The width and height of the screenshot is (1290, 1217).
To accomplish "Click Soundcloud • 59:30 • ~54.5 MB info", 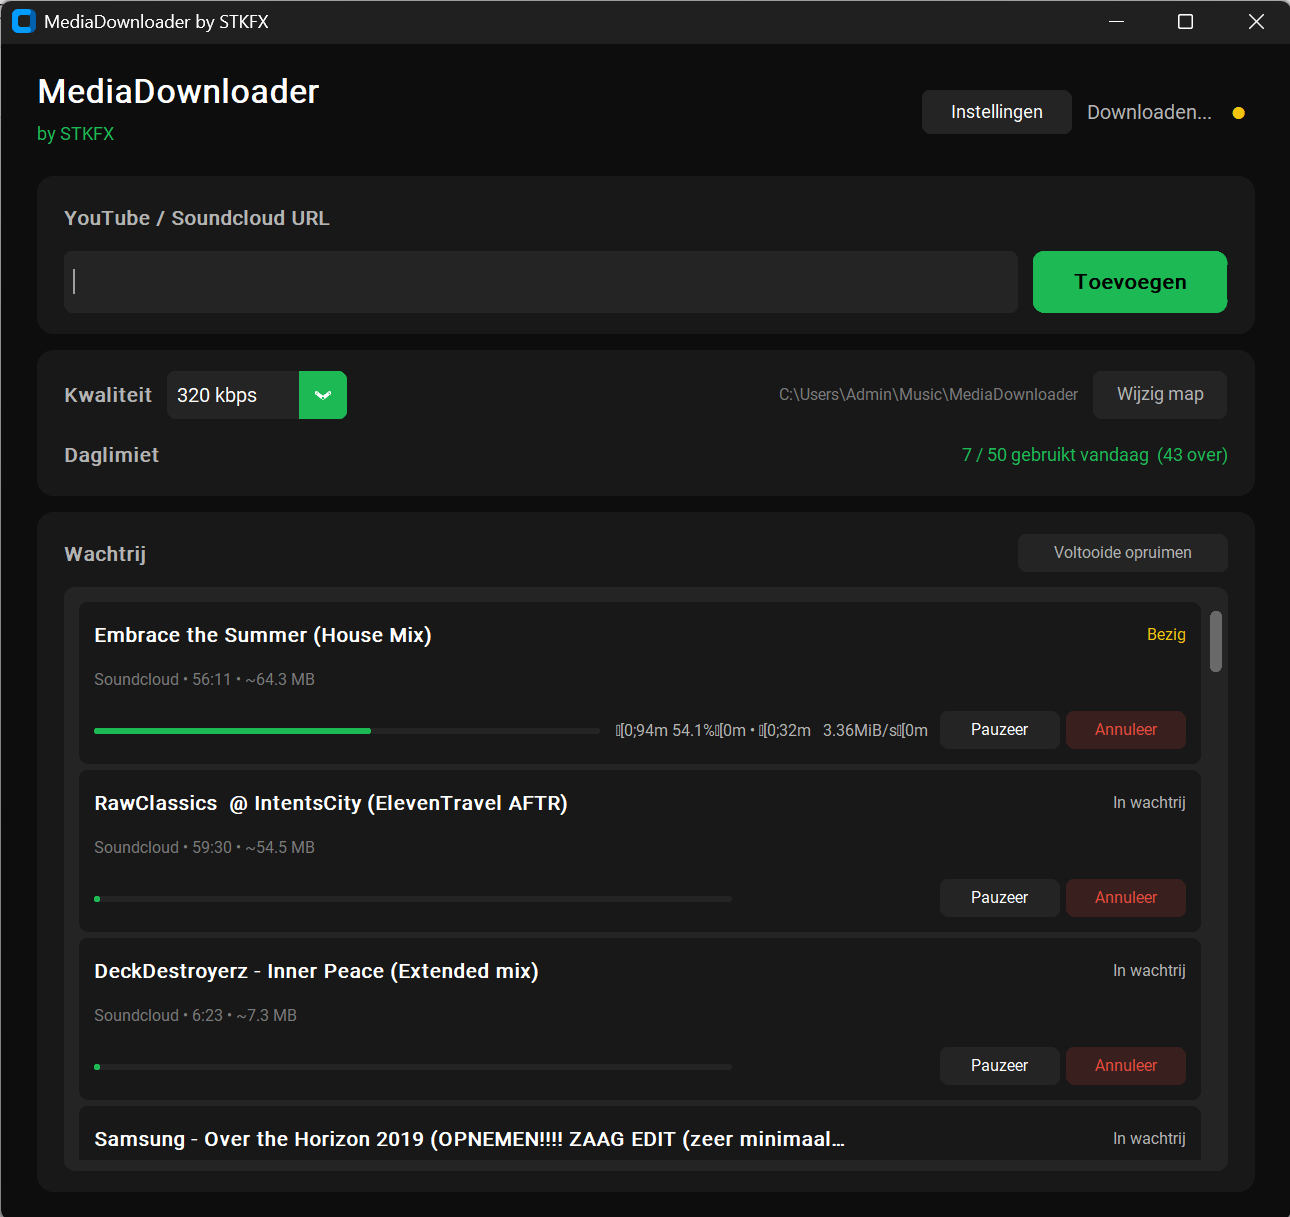I will pos(204,848).
